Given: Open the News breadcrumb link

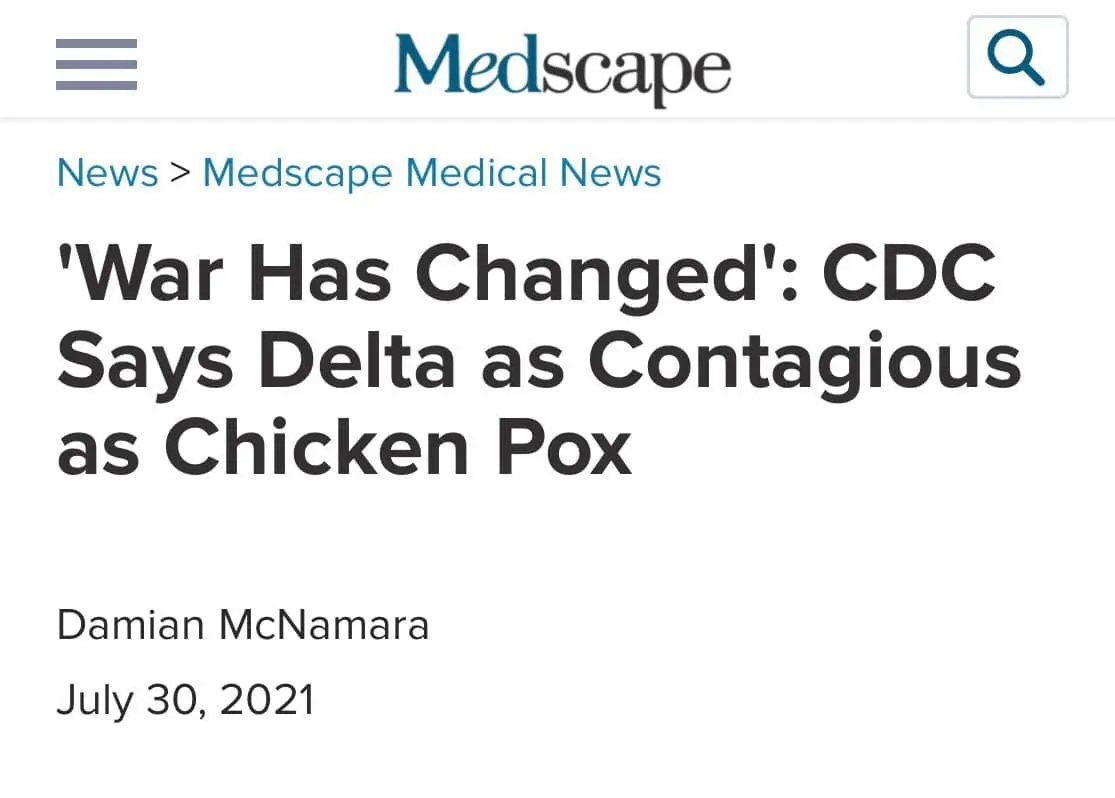Looking at the screenshot, I should (x=108, y=173).
